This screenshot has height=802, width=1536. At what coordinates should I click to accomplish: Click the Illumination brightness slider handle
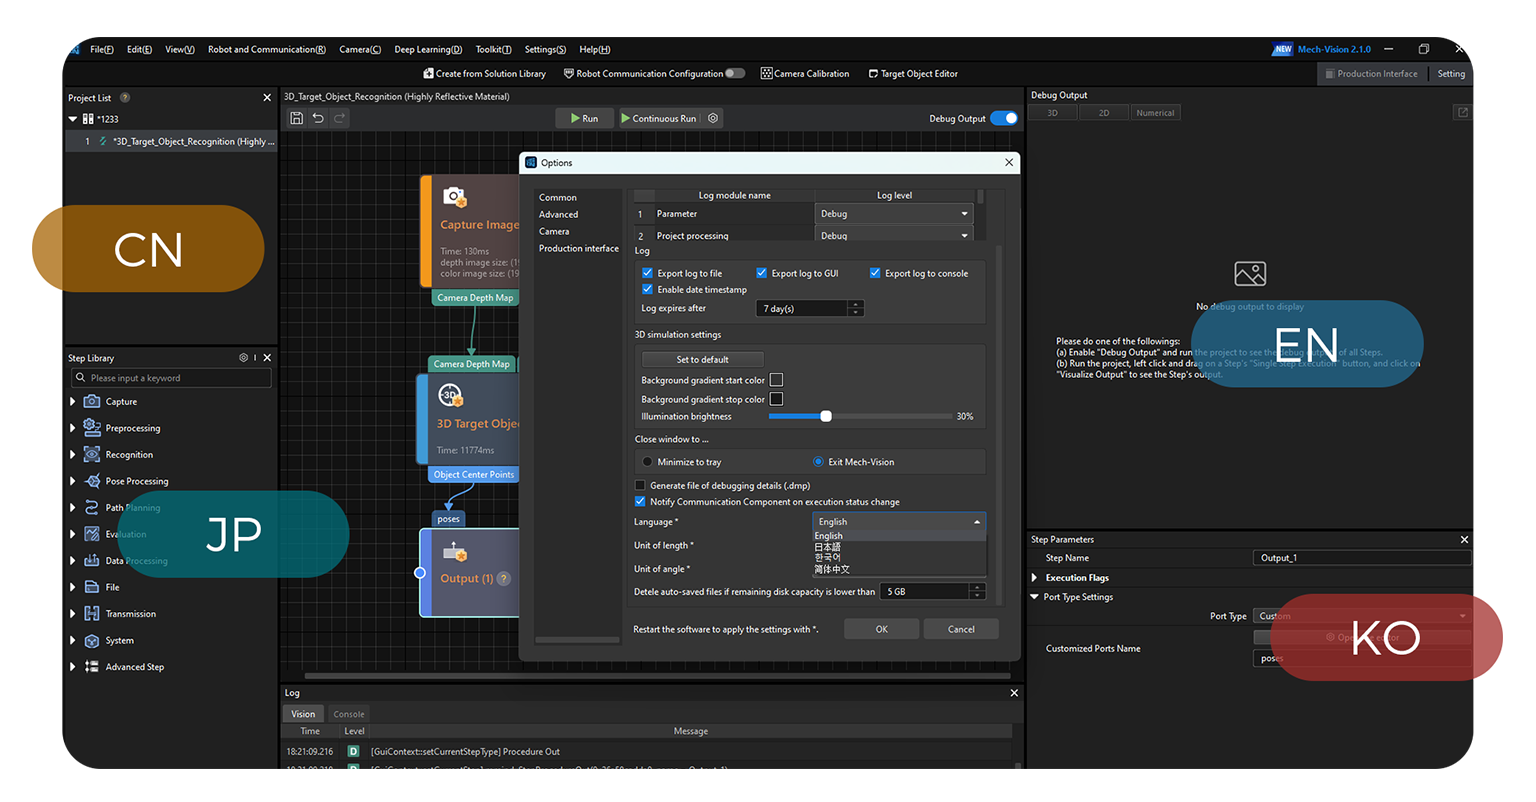(826, 416)
